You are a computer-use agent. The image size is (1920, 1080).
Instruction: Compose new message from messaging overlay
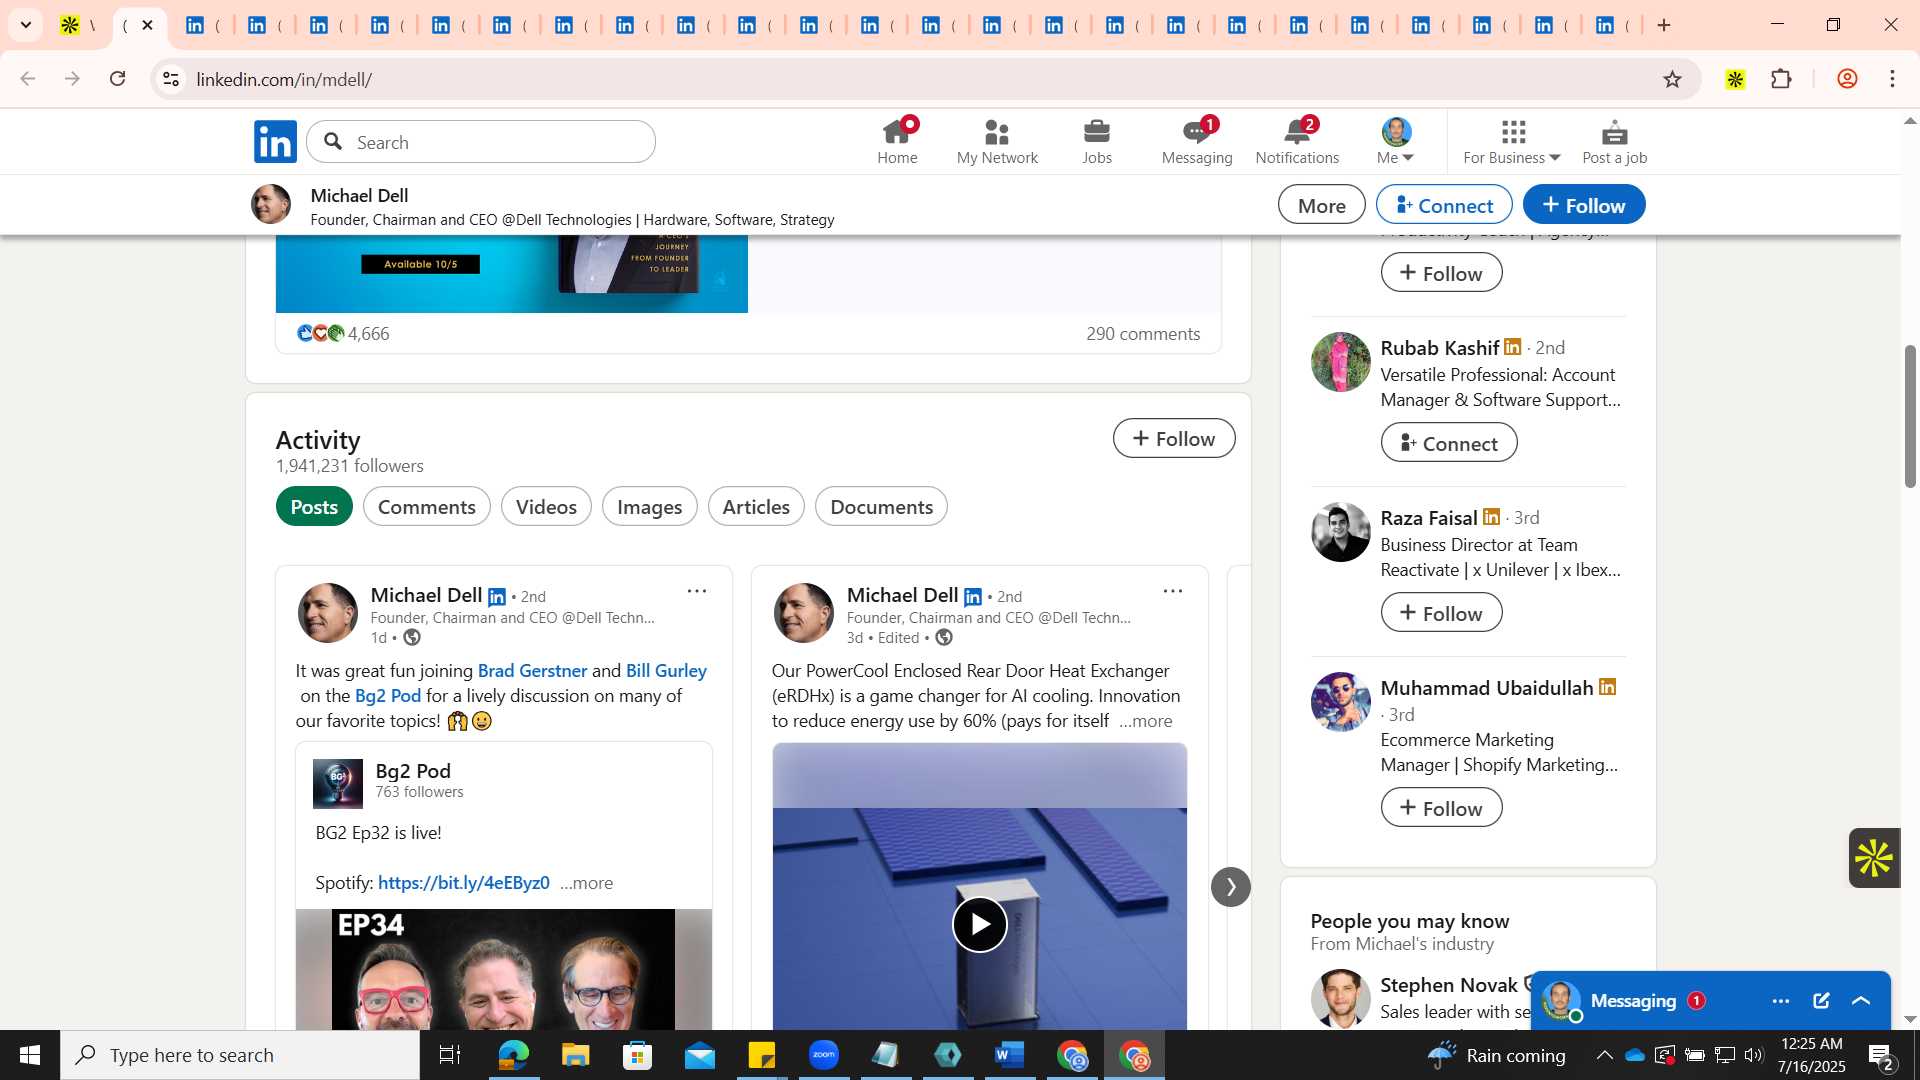point(1821,1001)
